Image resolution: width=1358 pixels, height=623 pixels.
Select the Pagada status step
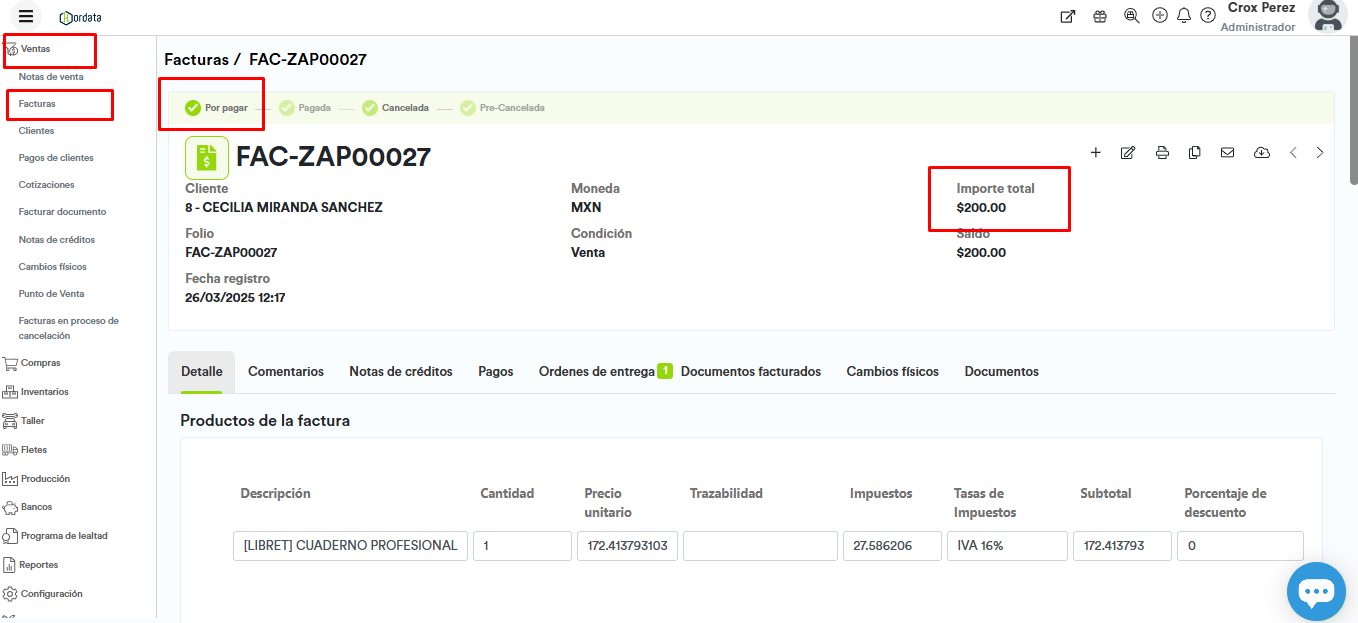305,108
